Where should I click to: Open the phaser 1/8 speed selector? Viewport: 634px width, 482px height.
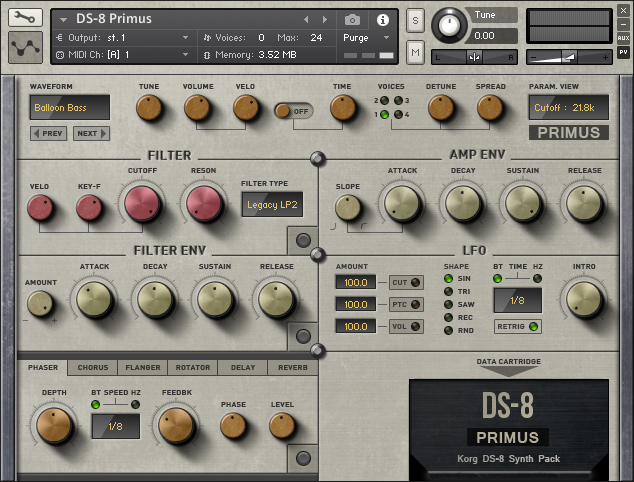tap(116, 426)
